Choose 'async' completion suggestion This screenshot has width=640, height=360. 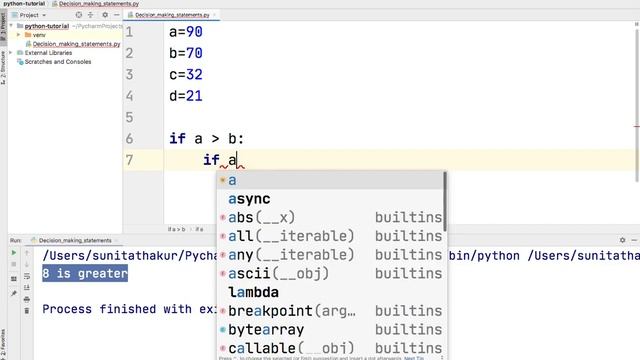click(x=331, y=199)
